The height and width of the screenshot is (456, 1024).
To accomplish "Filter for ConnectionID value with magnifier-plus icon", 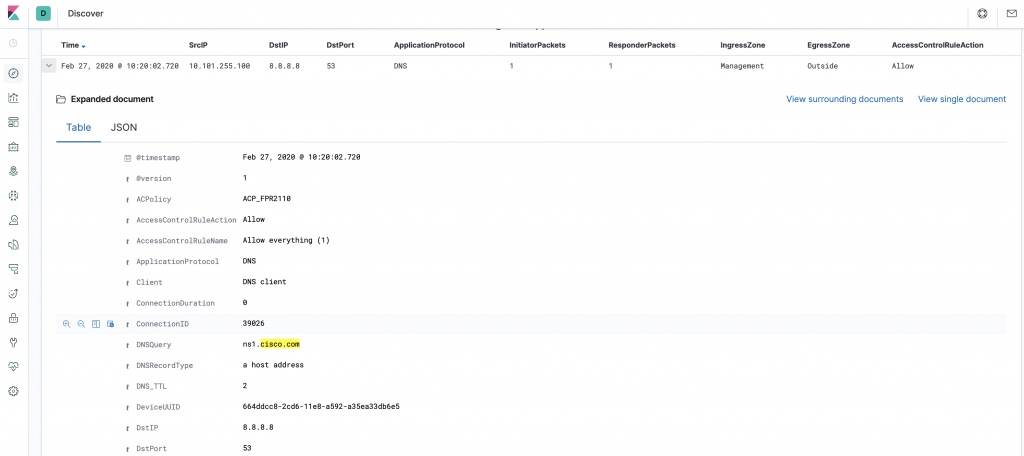I will tap(66, 324).
